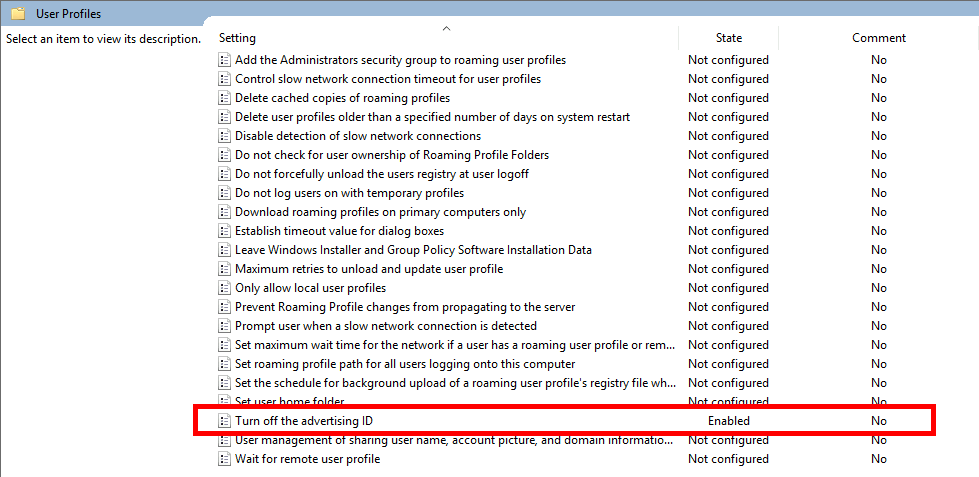Click 'Not configured' state for Only allow local user profiles
The width and height of the screenshot is (979, 477).
[x=729, y=288]
